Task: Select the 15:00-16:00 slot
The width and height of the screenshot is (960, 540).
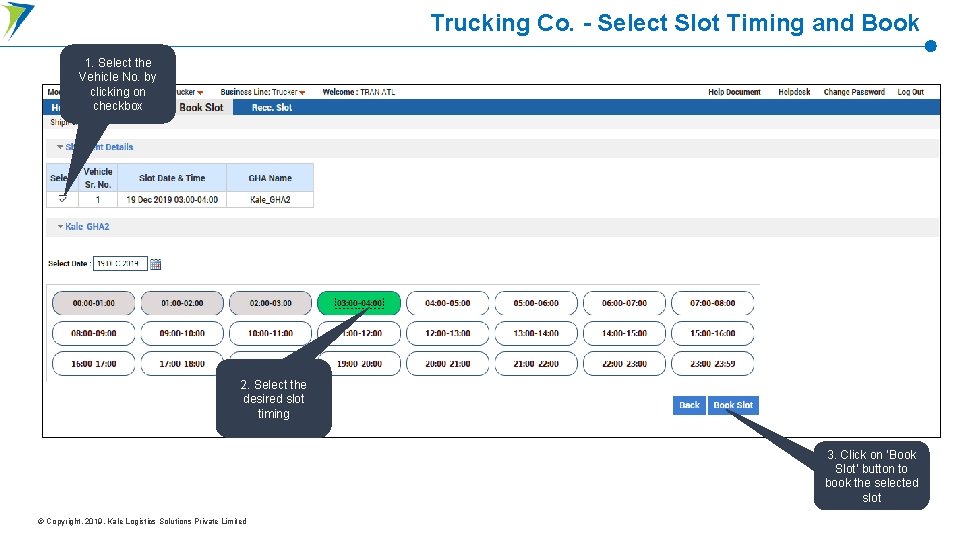Action: tap(713, 333)
